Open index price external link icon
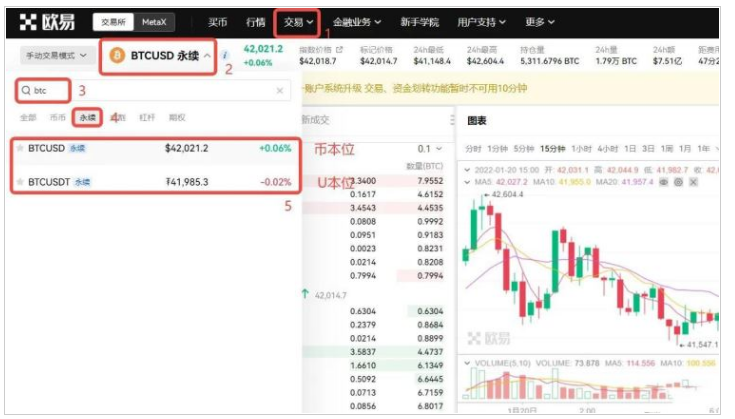This screenshot has height=419, width=735. point(338,49)
